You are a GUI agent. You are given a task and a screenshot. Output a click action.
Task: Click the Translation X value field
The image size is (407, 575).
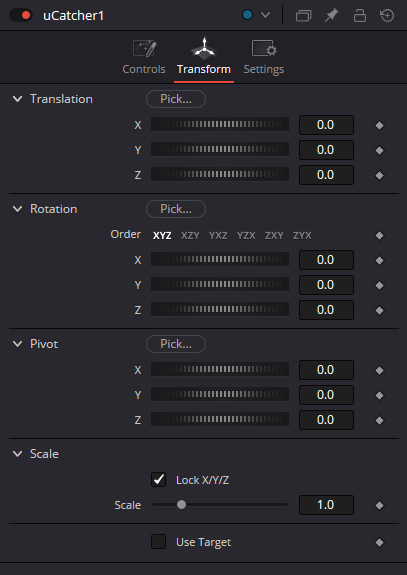[326, 125]
